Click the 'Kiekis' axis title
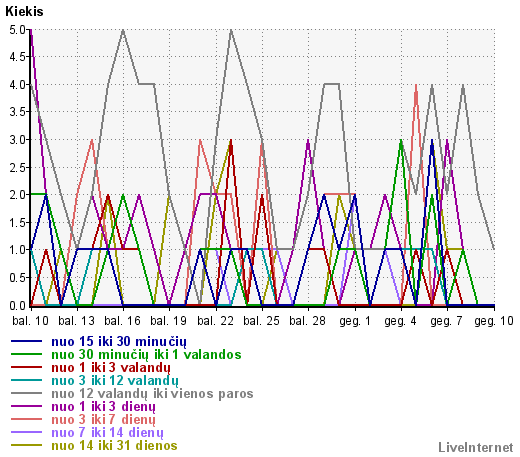This screenshot has height=457, width=520. click(24, 12)
